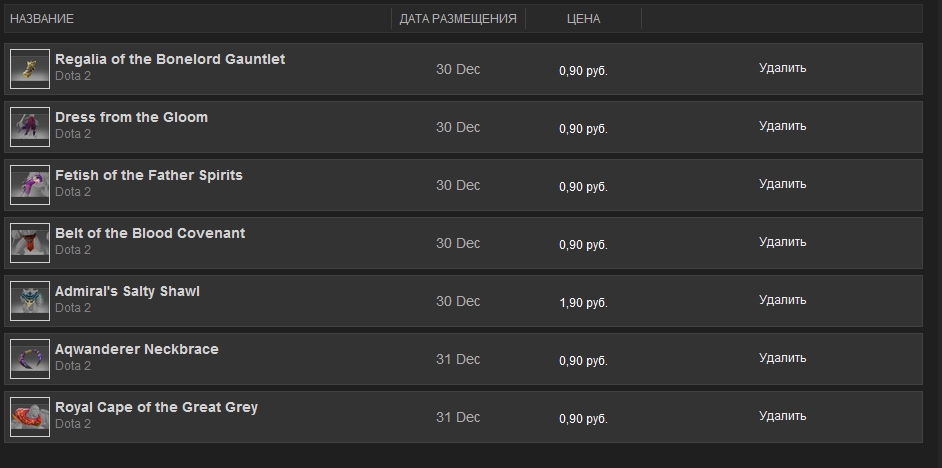Click Удалить next to Belt of the Blood Covenant
The width and height of the screenshot is (942, 468).
tap(782, 242)
